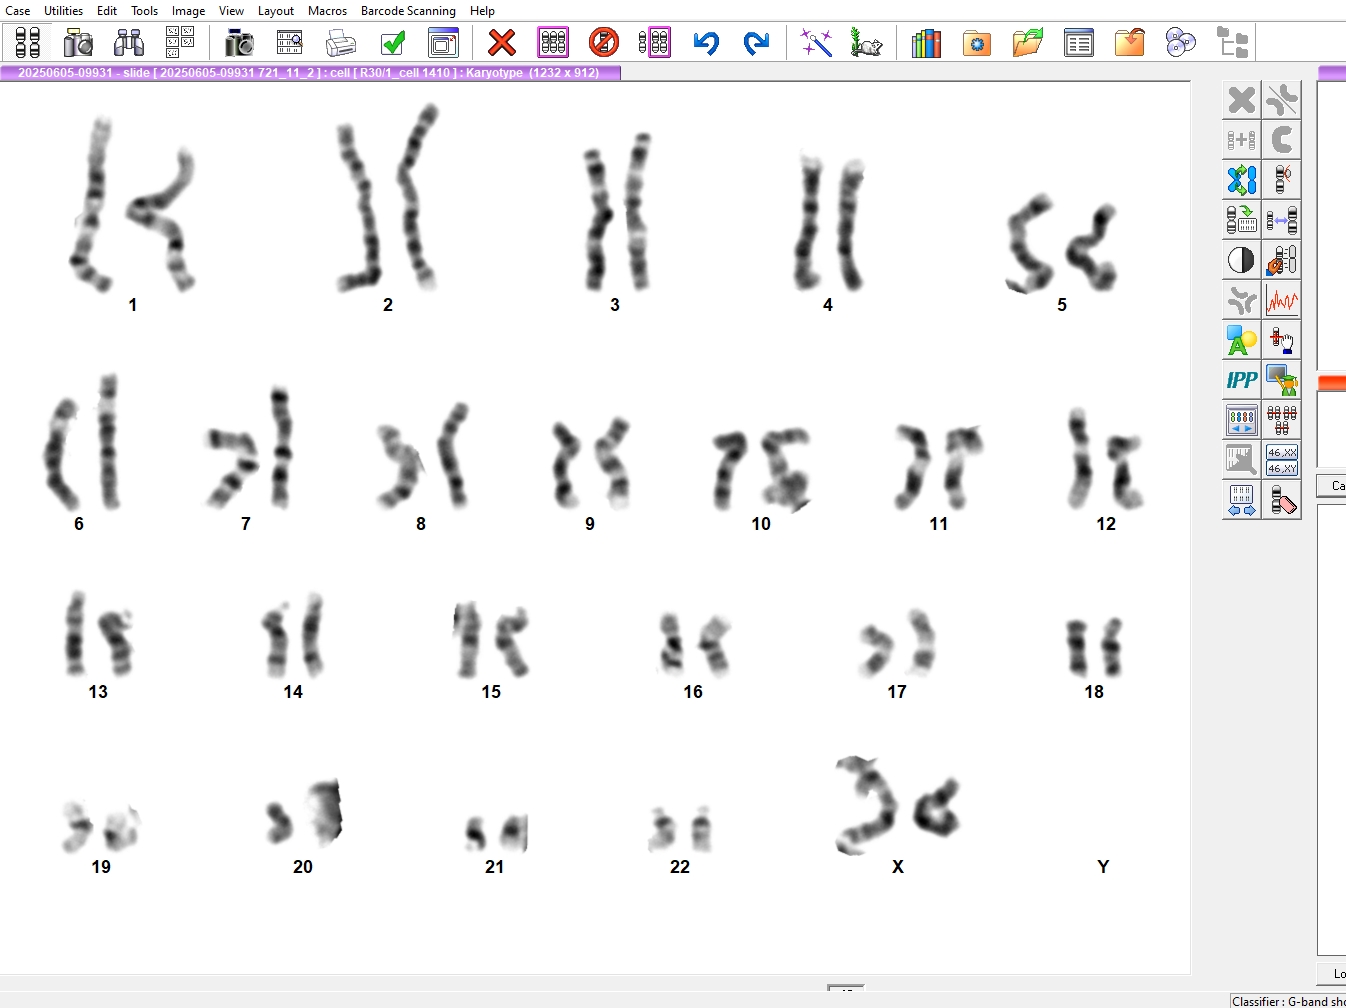Select the magic wand enhancement tool

pyautogui.click(x=816, y=43)
